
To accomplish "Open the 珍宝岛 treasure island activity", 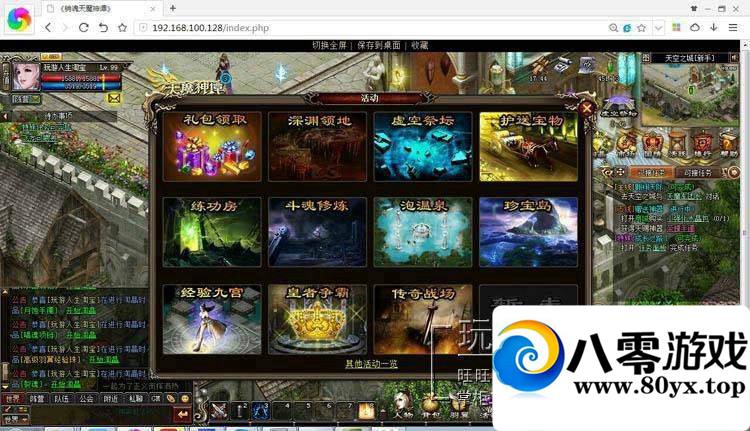I will [x=529, y=232].
